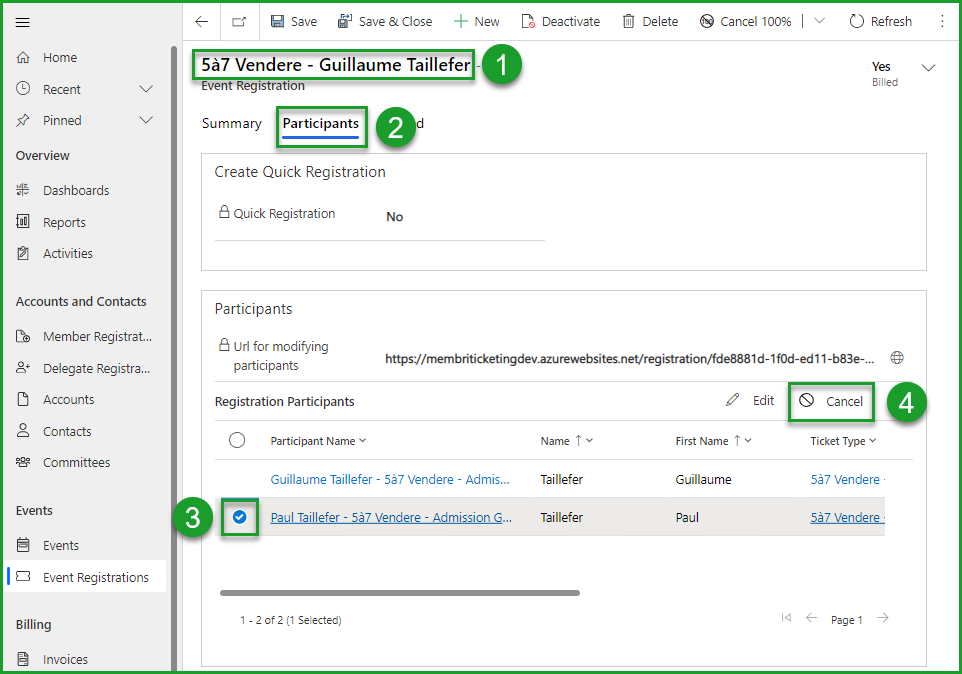The height and width of the screenshot is (674, 962).
Task: Cancel the selected registration participant
Action: pyautogui.click(x=832, y=401)
